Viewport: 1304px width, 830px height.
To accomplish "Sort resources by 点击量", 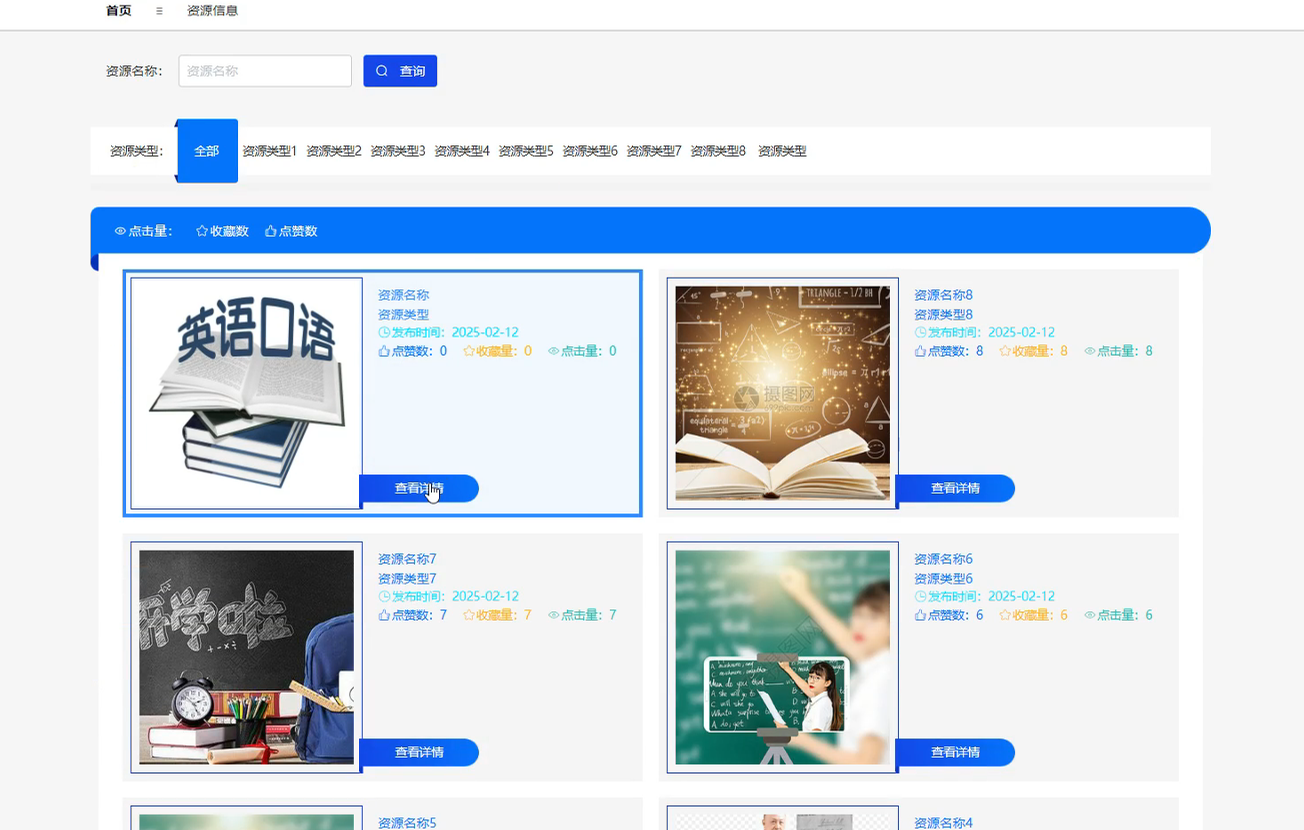I will coord(144,231).
